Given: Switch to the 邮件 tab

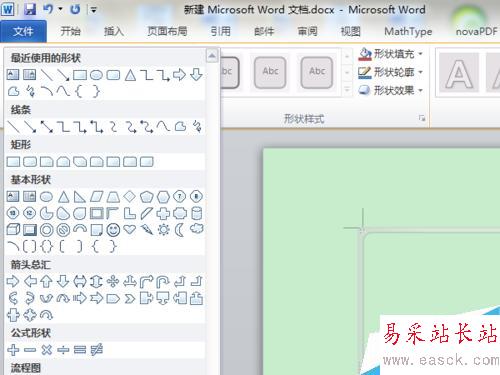Looking at the screenshot, I should click(x=264, y=31).
